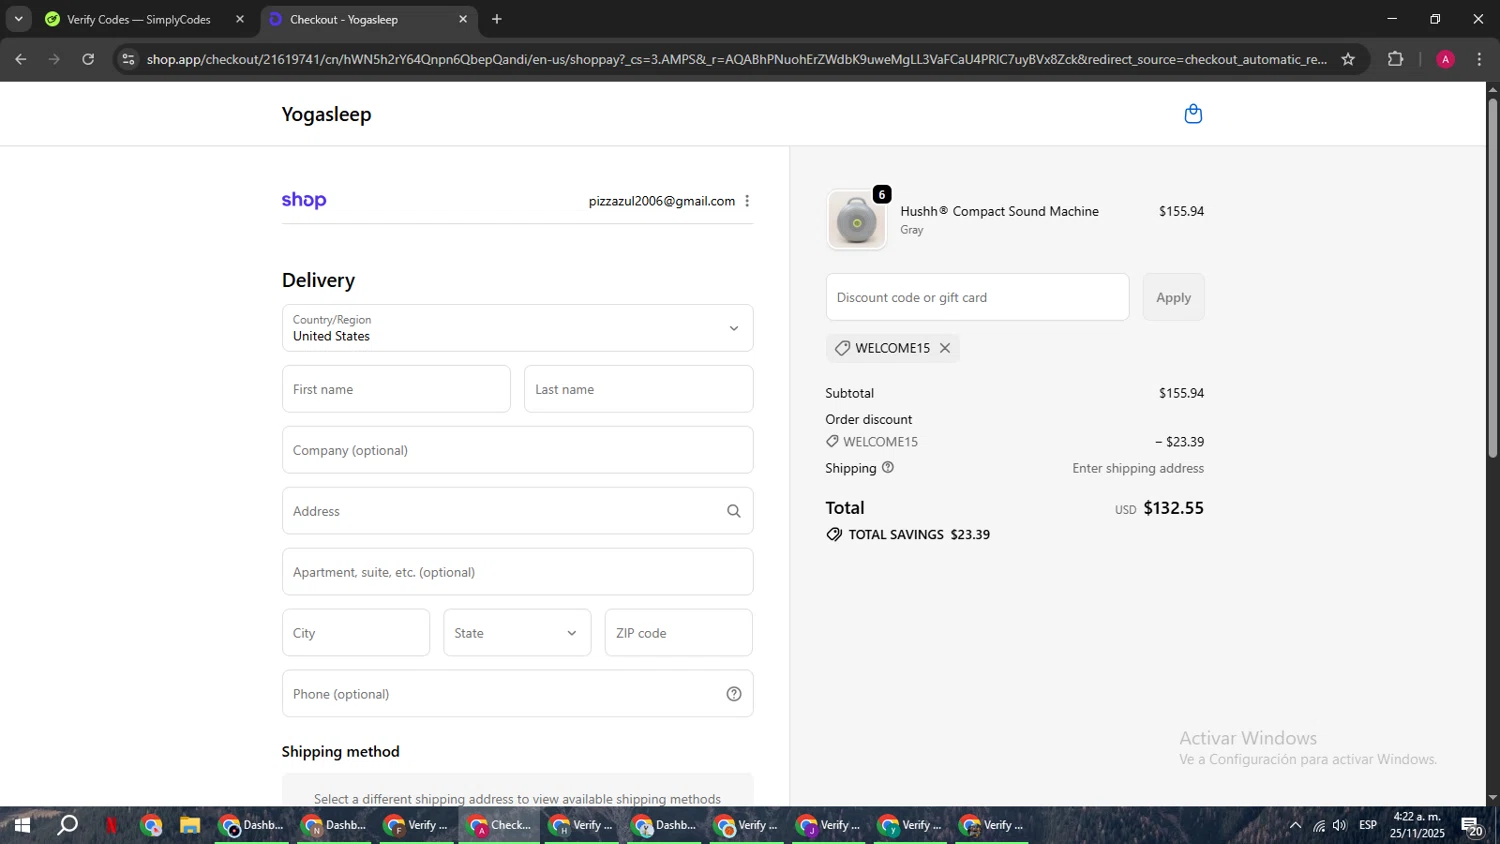
Task: Open the network status tray icon
Action: tap(1319, 826)
